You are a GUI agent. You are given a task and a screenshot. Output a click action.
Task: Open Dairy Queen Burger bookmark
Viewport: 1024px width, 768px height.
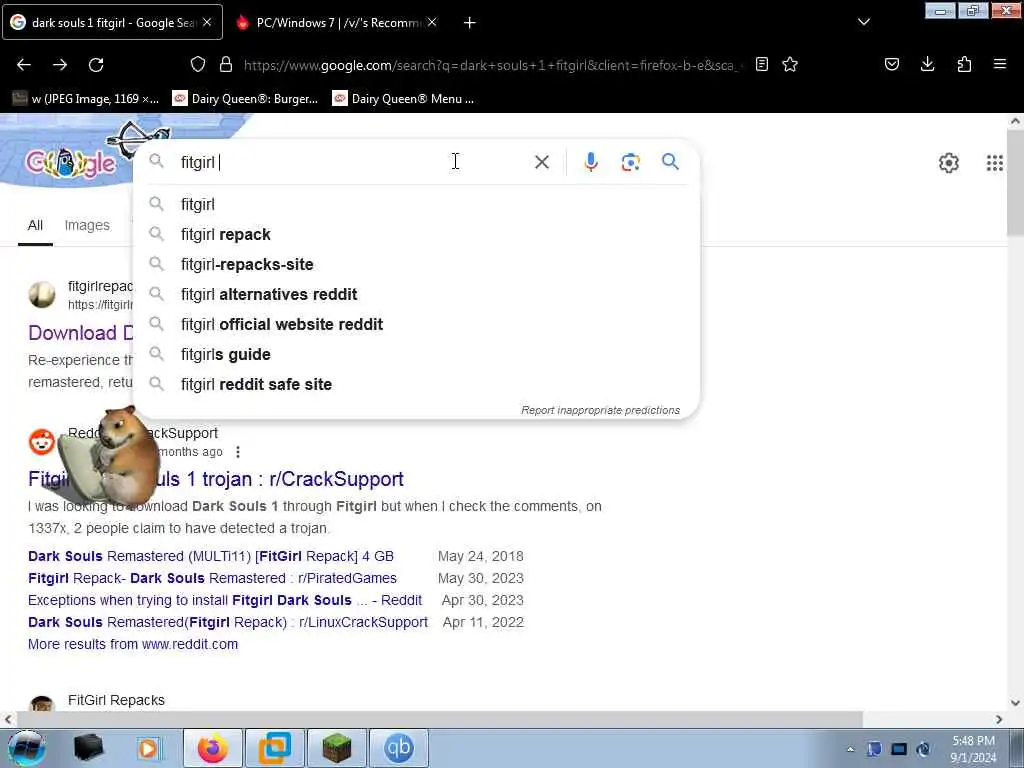point(245,99)
